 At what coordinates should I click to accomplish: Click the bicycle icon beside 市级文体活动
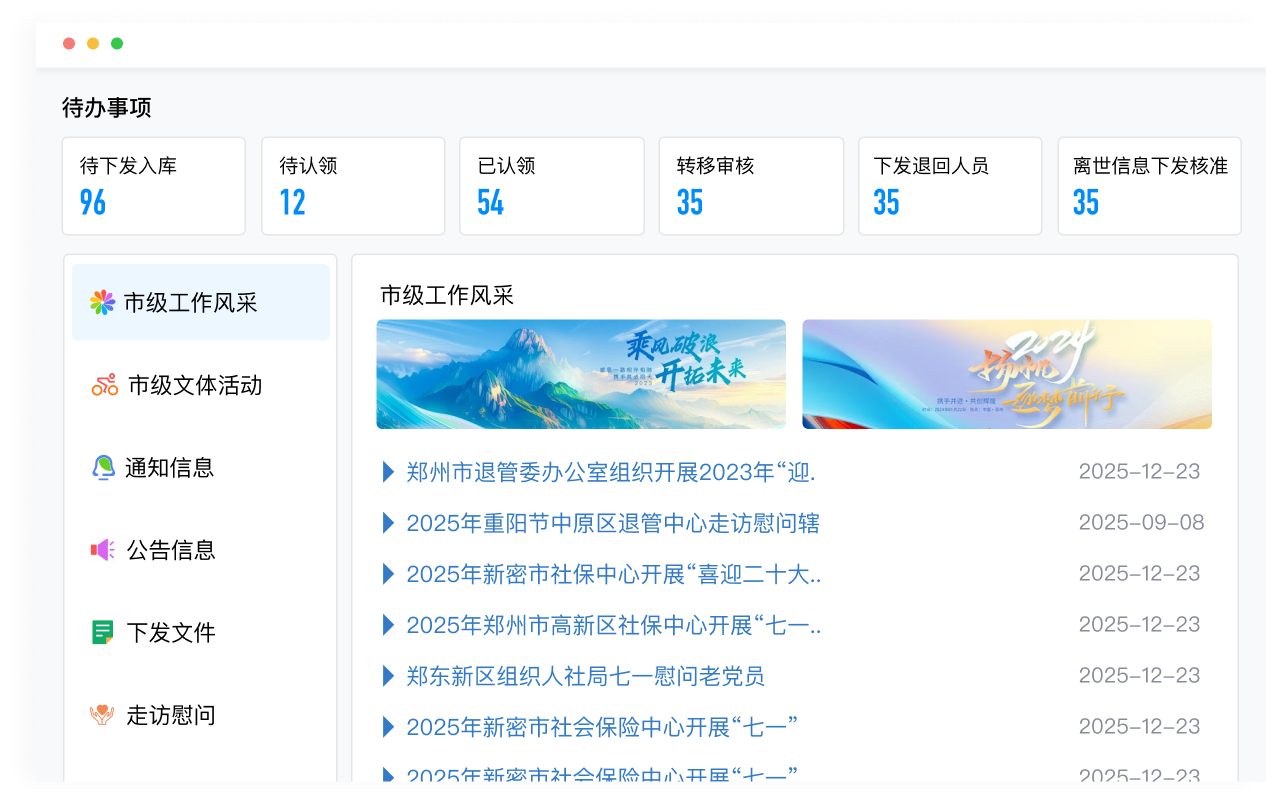click(105, 385)
